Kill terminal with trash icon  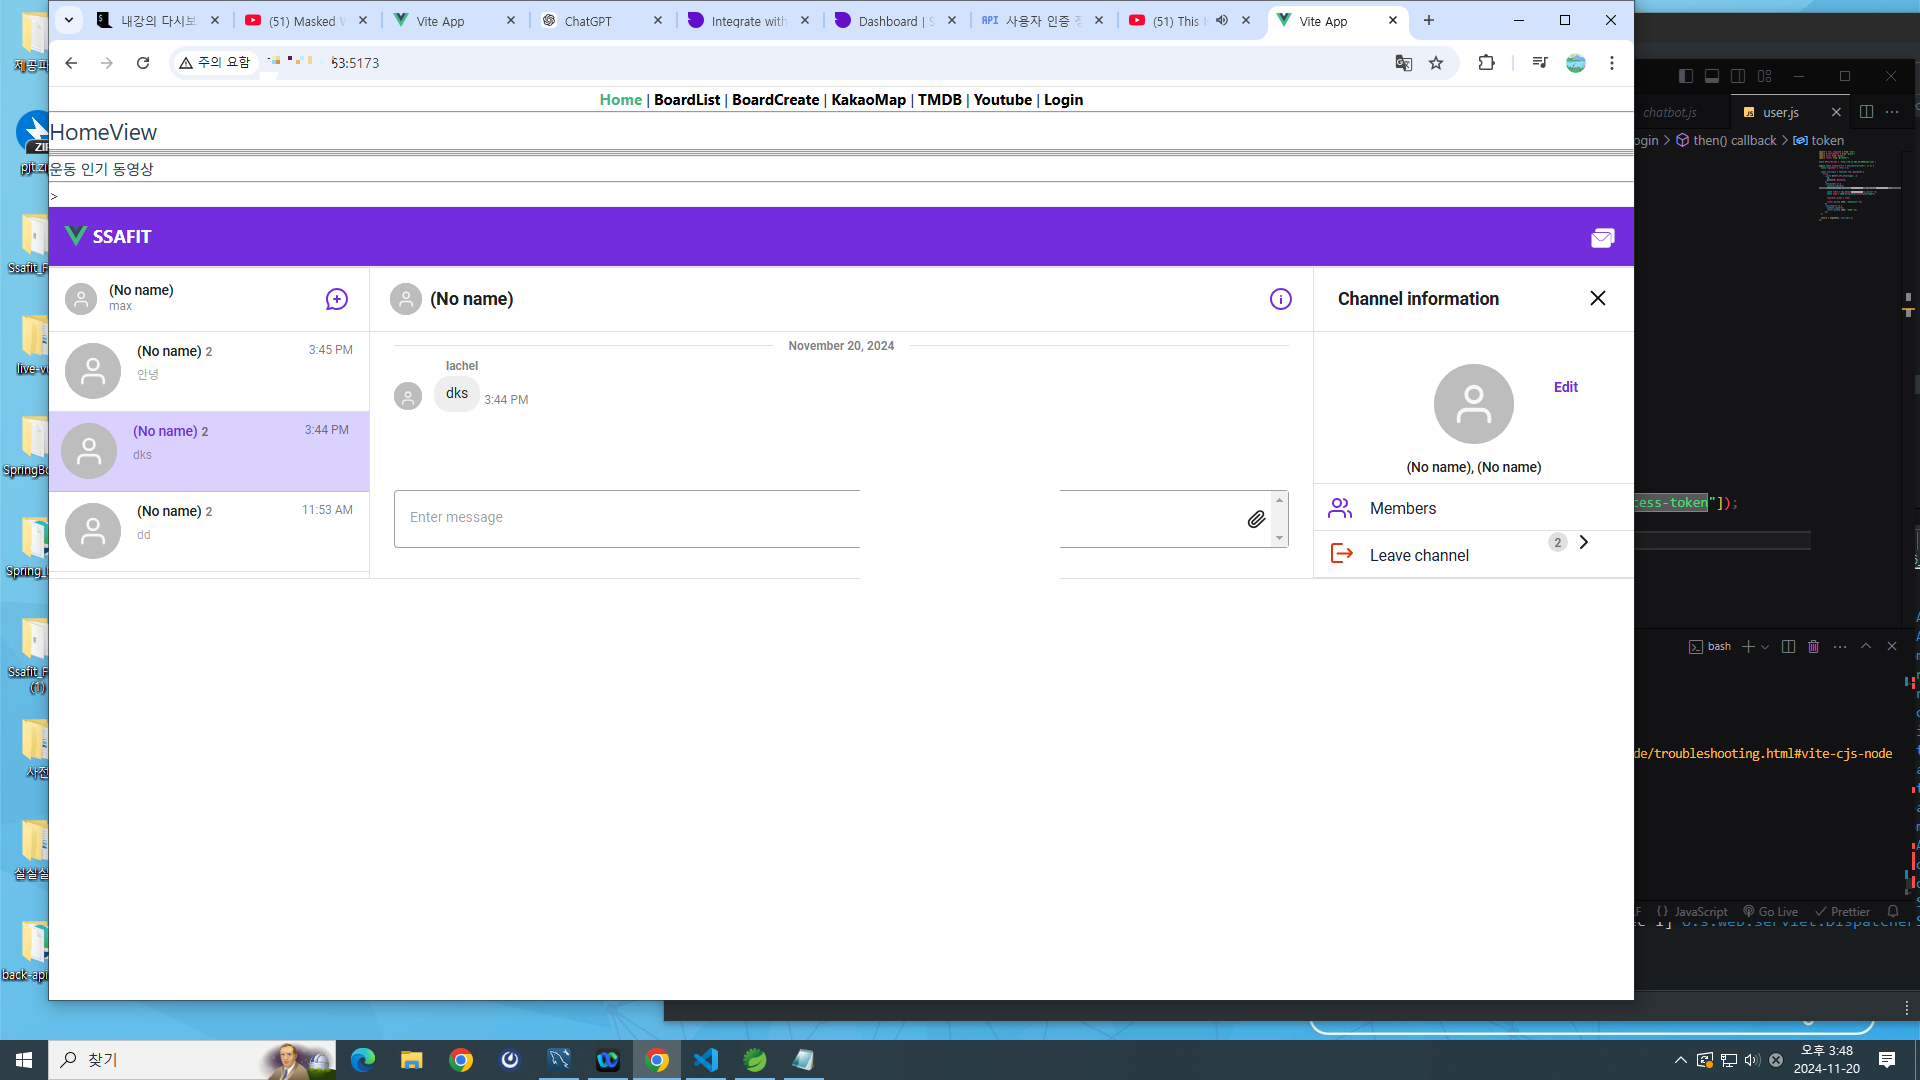(x=1814, y=647)
